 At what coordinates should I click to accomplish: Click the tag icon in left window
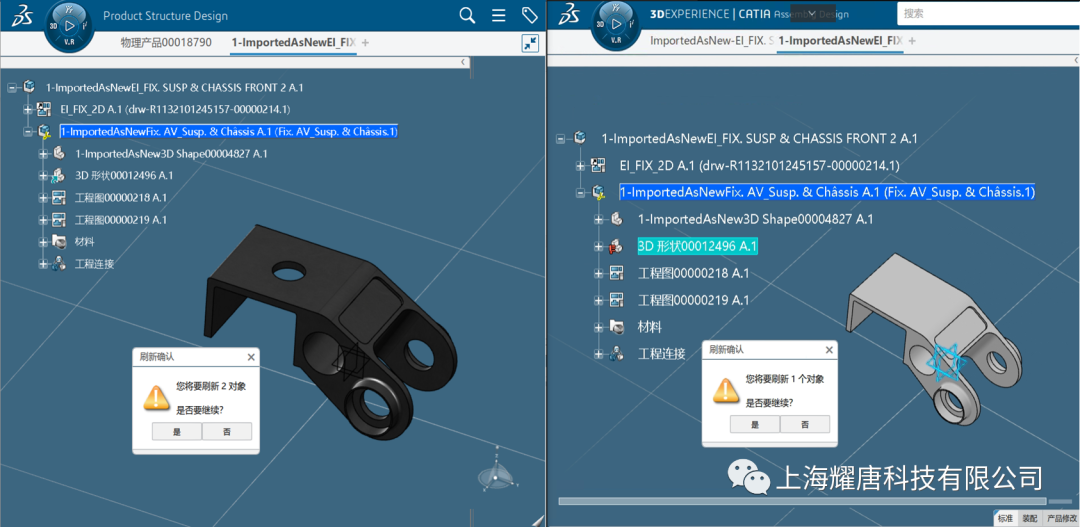pos(529,15)
